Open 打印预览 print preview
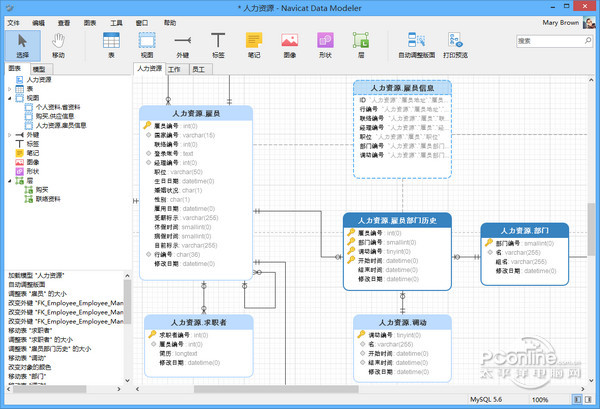600x409 pixels. pos(455,46)
